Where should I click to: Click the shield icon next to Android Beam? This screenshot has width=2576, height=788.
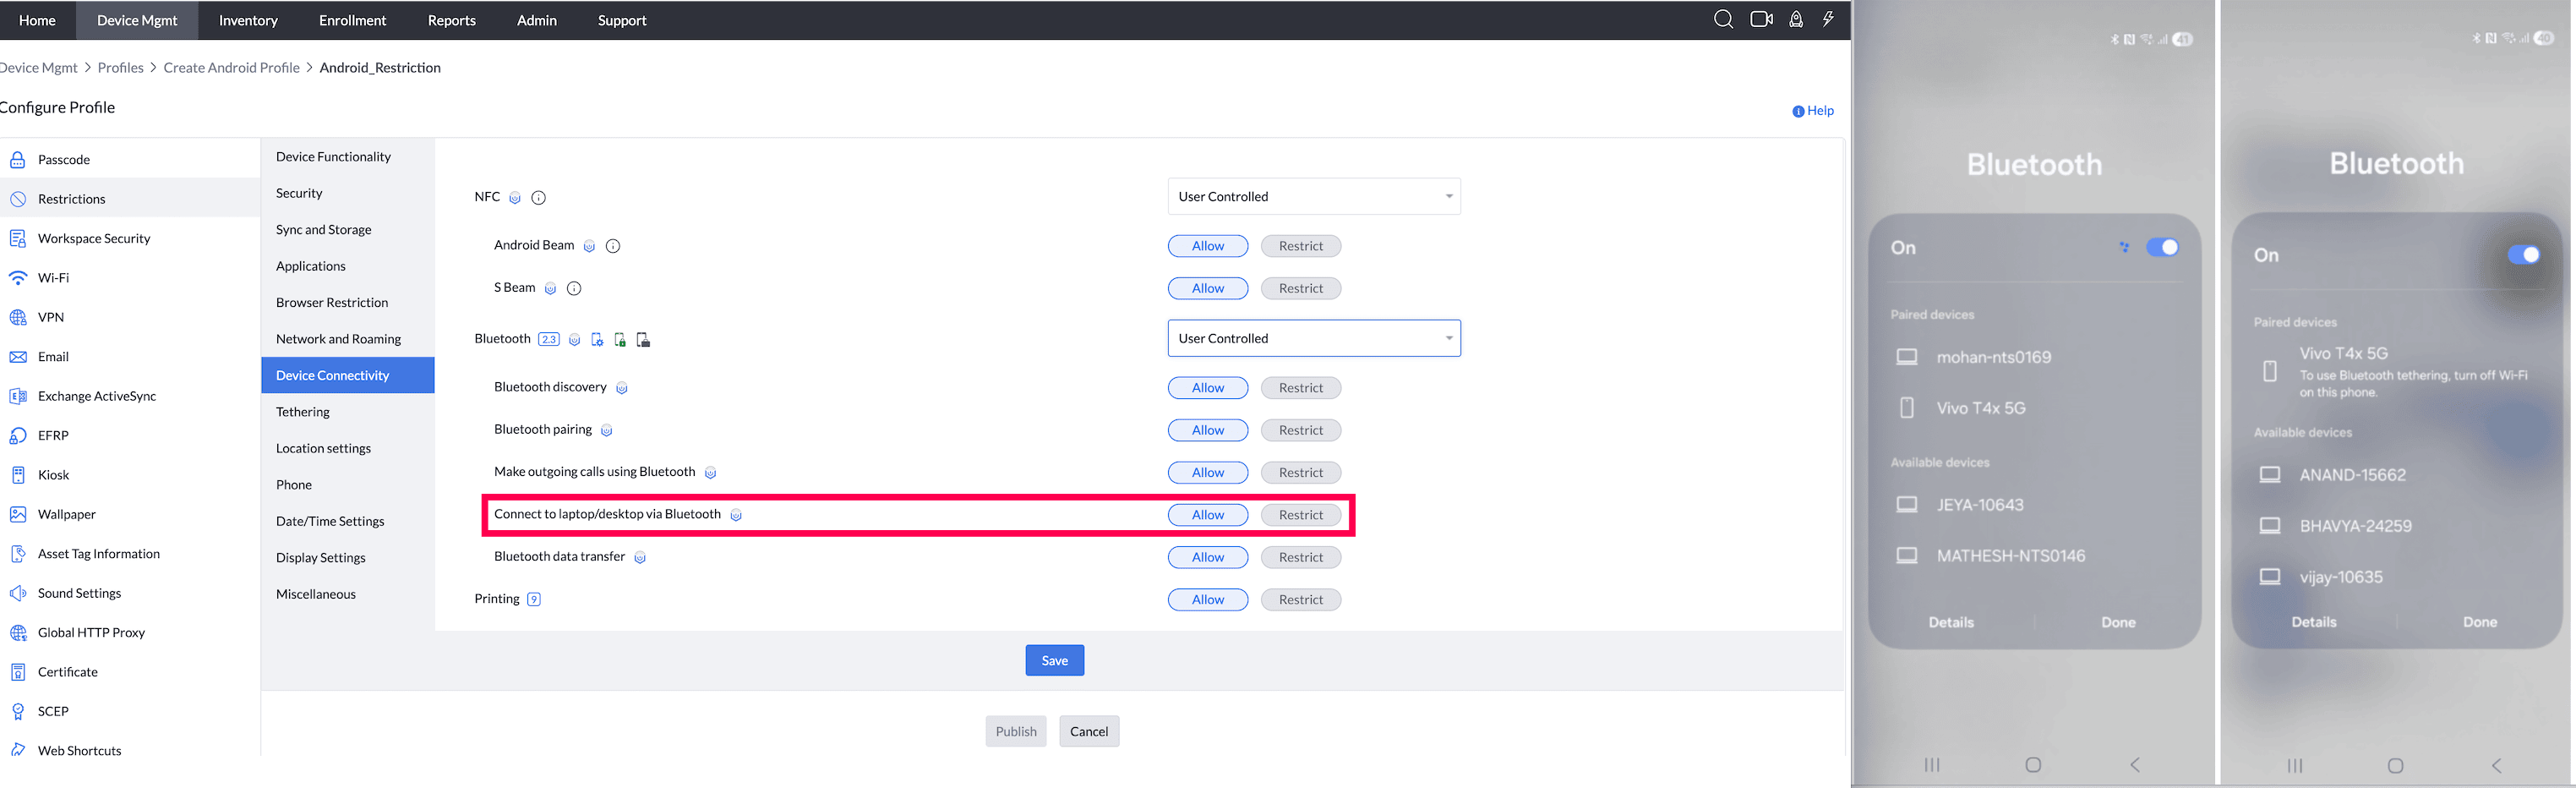pyautogui.click(x=589, y=245)
